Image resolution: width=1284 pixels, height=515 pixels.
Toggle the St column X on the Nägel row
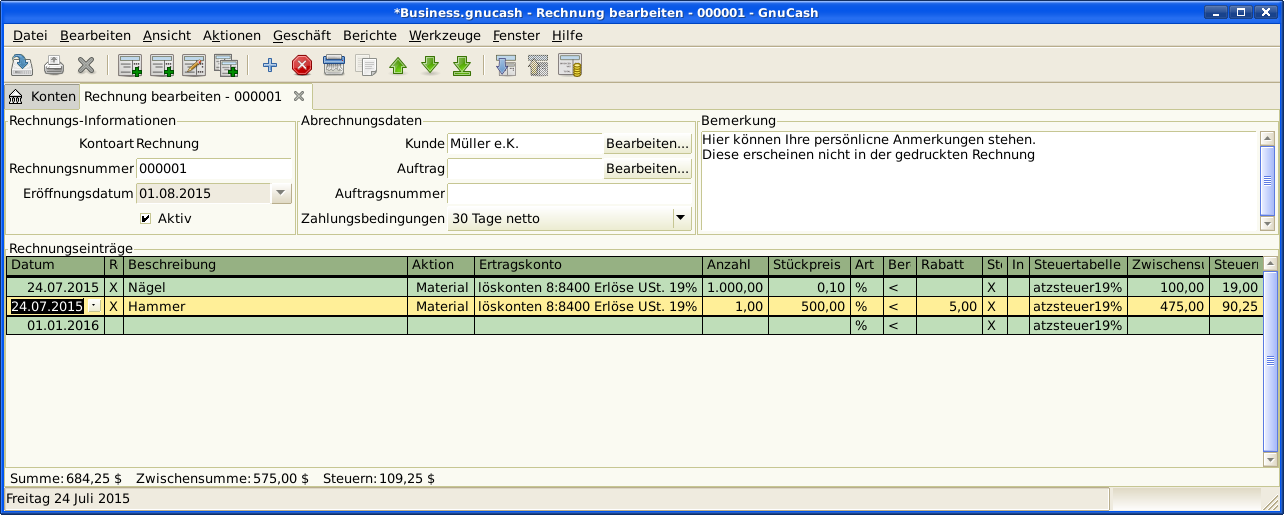point(992,287)
